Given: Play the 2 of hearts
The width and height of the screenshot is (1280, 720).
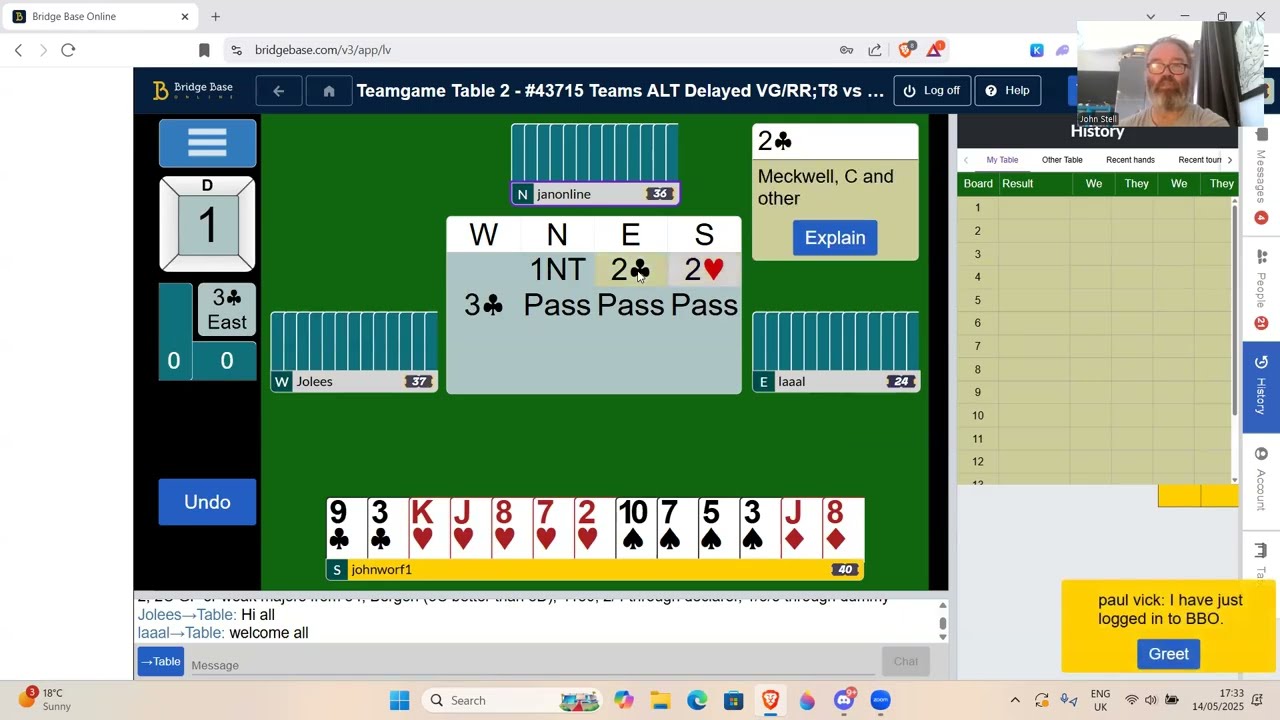Looking at the screenshot, I should pyautogui.click(x=594, y=528).
